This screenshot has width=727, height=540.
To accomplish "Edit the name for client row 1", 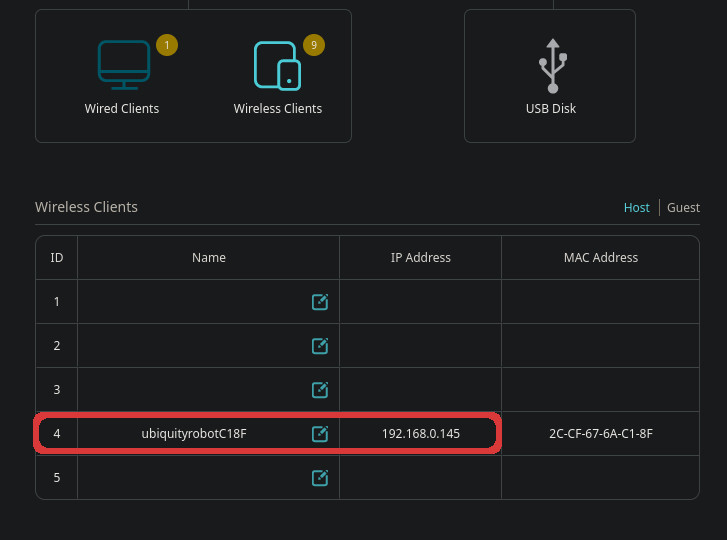I will (x=320, y=302).
